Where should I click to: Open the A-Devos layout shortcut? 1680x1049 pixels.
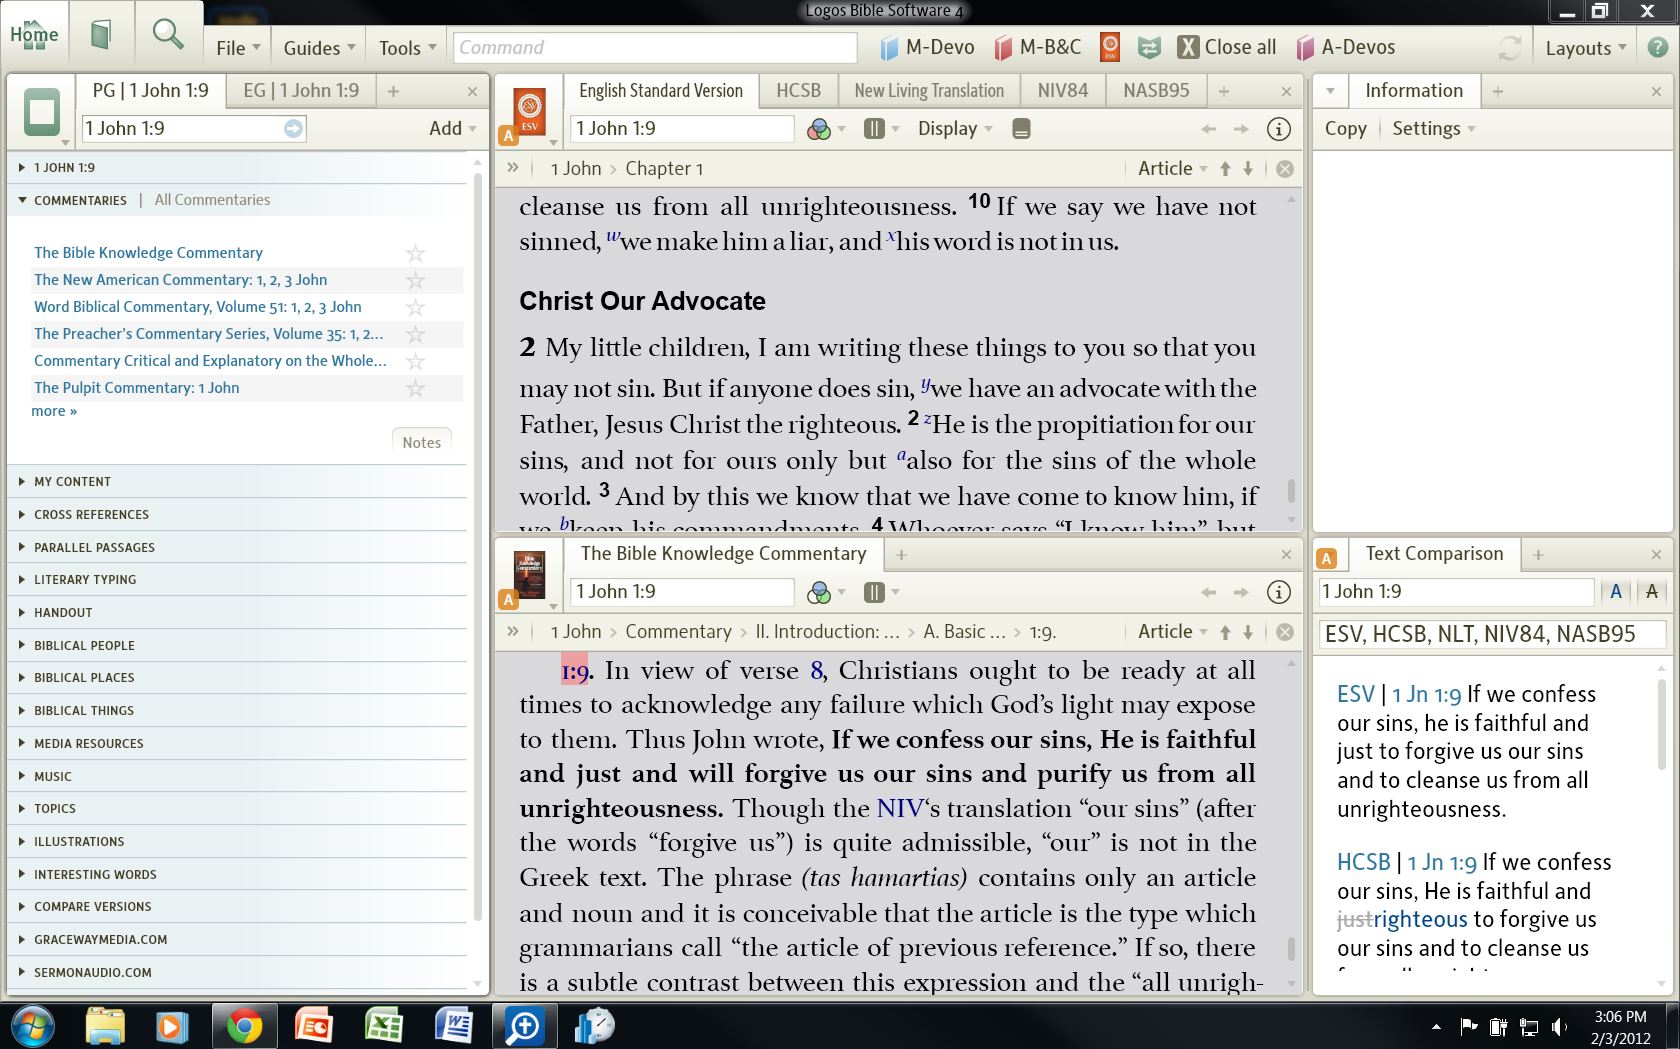tap(1346, 47)
